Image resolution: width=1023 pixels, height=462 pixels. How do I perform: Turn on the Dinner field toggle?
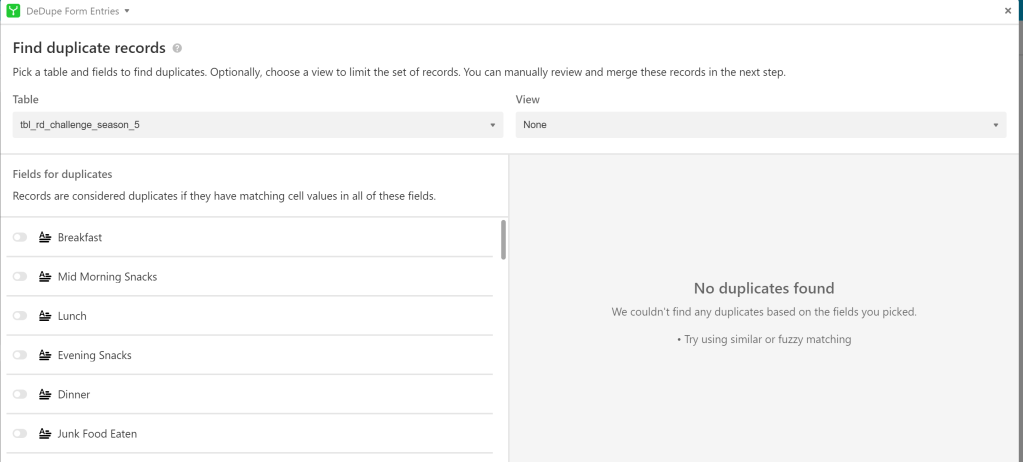tap(20, 395)
